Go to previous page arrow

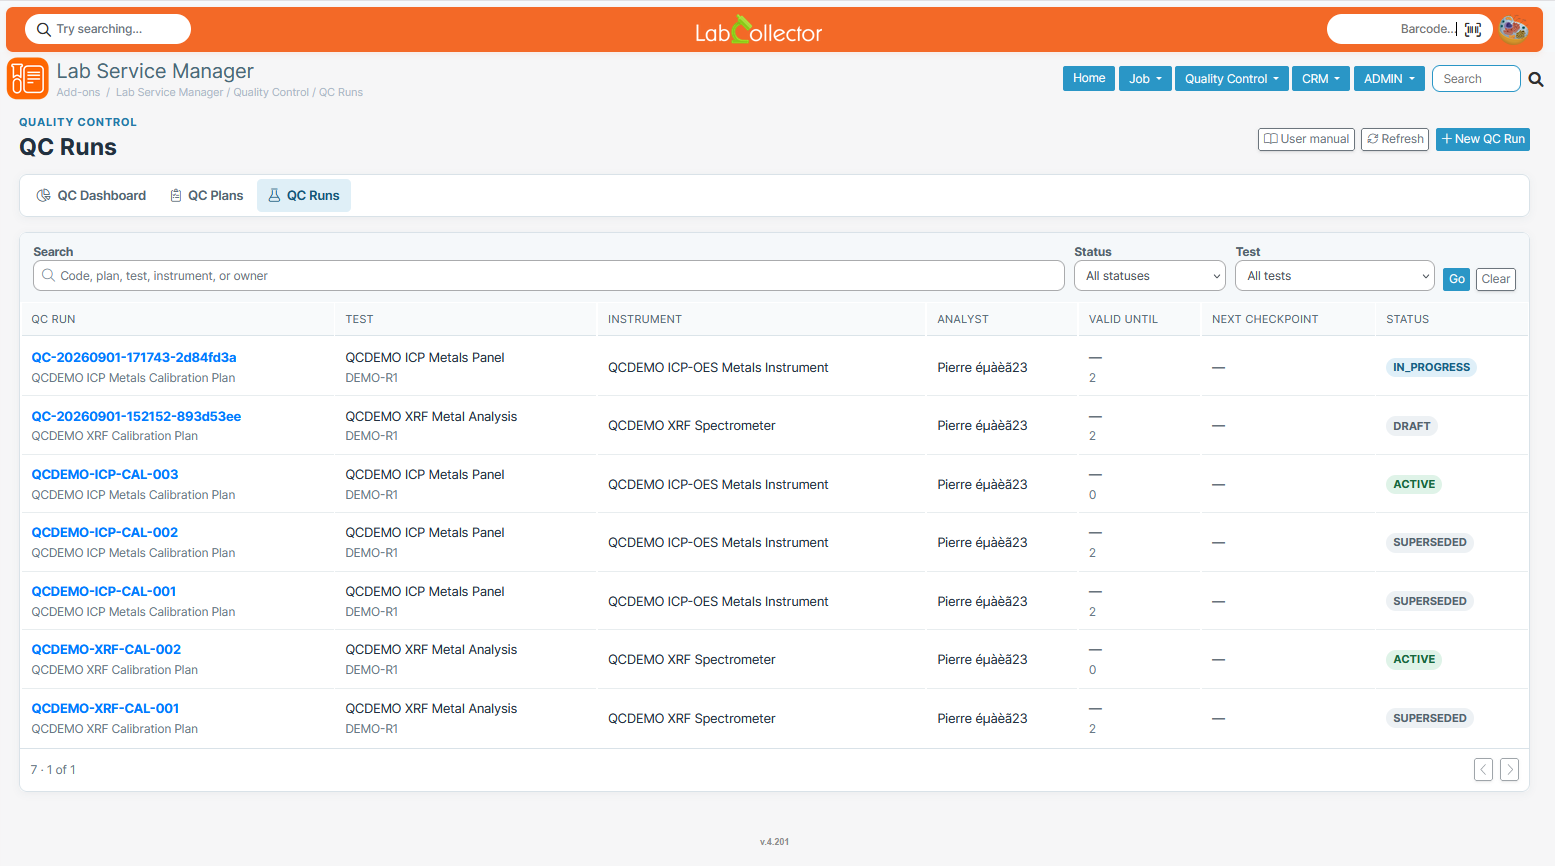click(1483, 769)
